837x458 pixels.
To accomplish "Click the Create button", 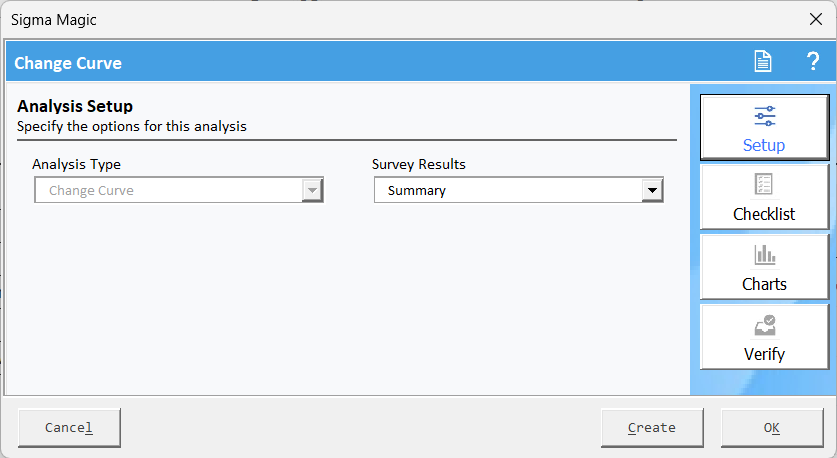I will coord(652,428).
